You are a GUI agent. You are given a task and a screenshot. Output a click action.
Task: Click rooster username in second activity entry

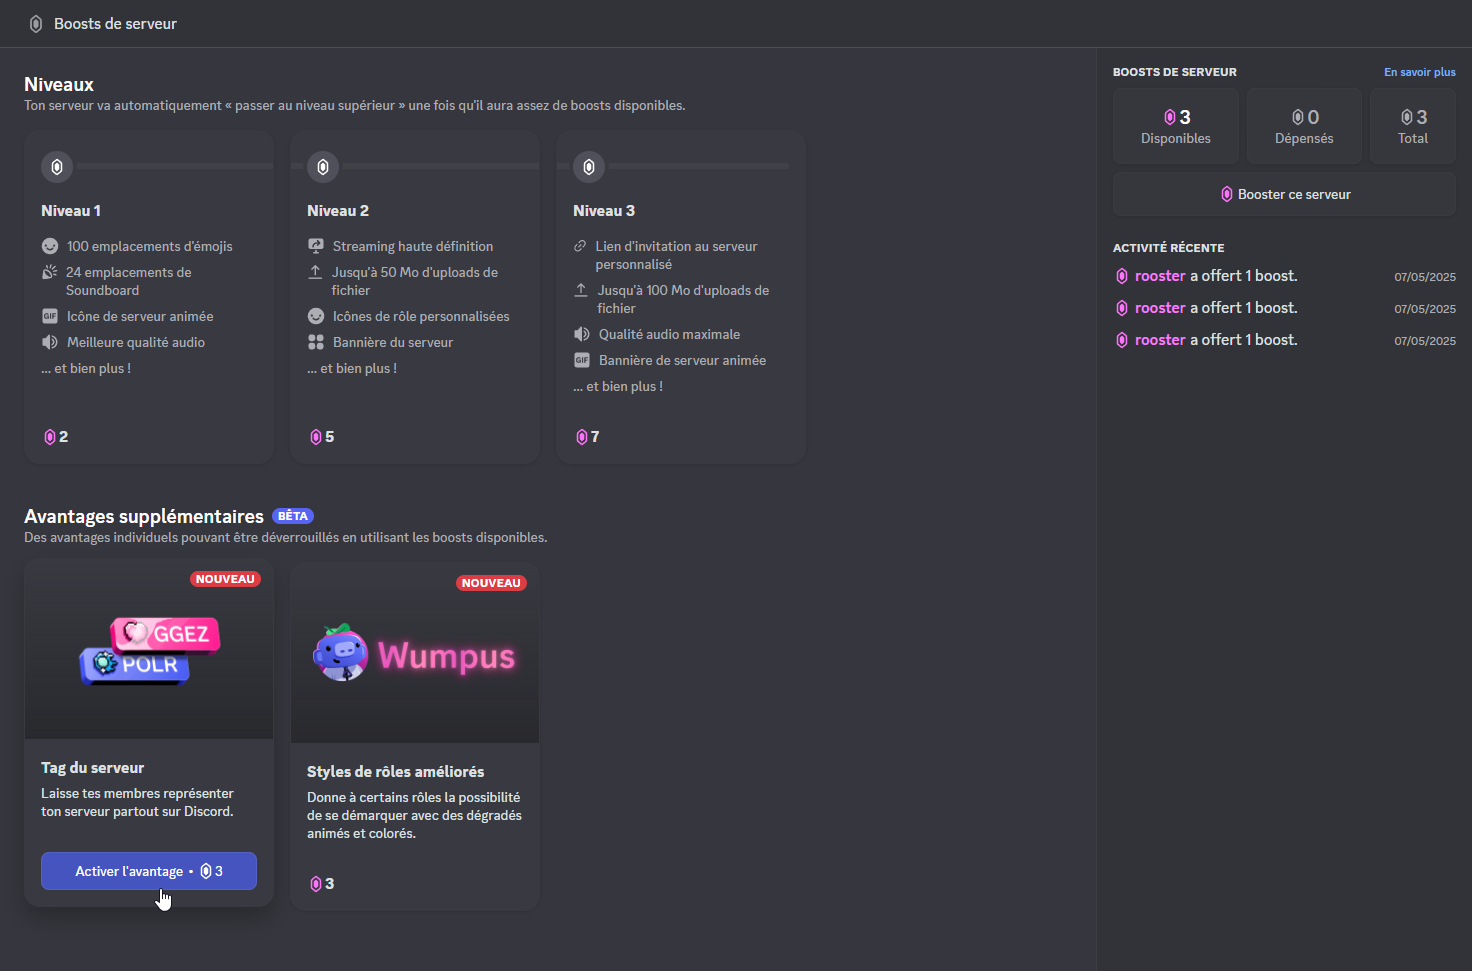tap(1160, 308)
